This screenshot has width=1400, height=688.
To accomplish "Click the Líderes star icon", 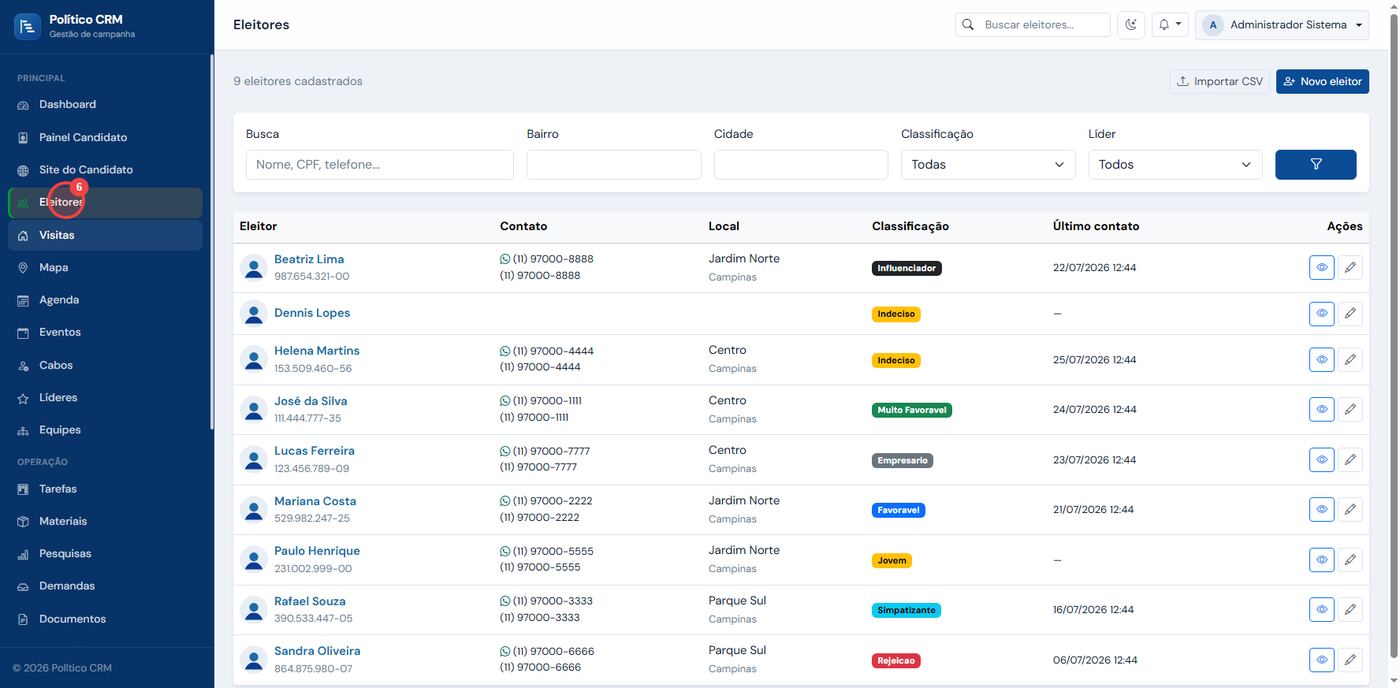I will (x=23, y=398).
